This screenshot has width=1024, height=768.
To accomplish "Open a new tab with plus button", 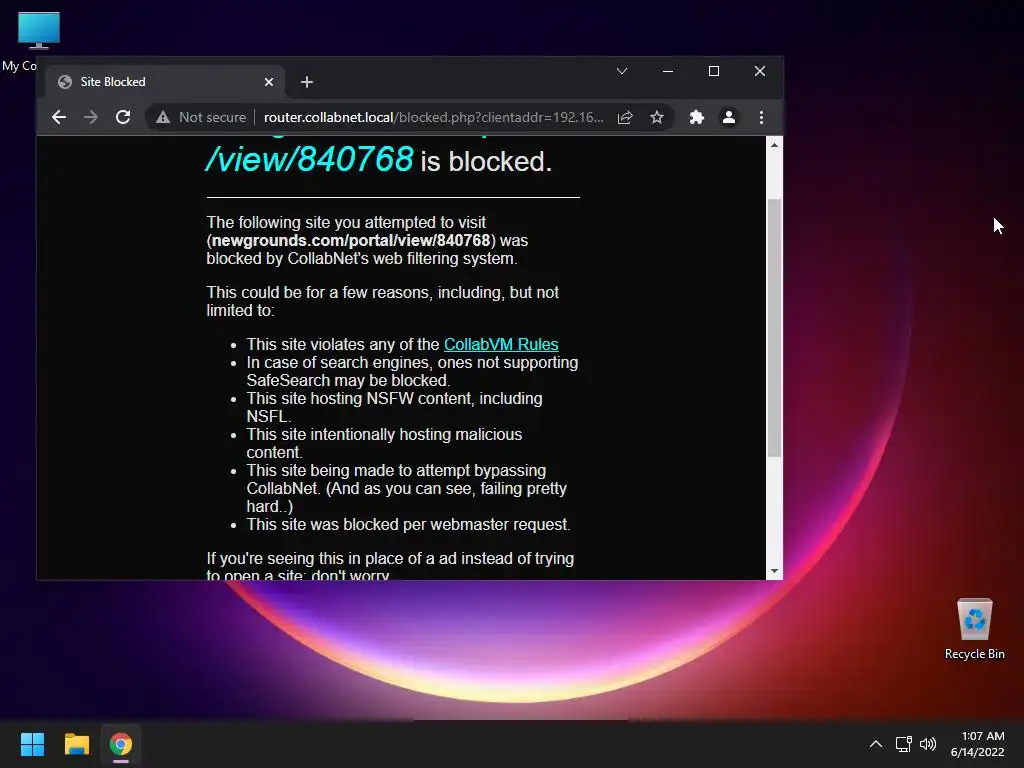I will click(x=307, y=82).
